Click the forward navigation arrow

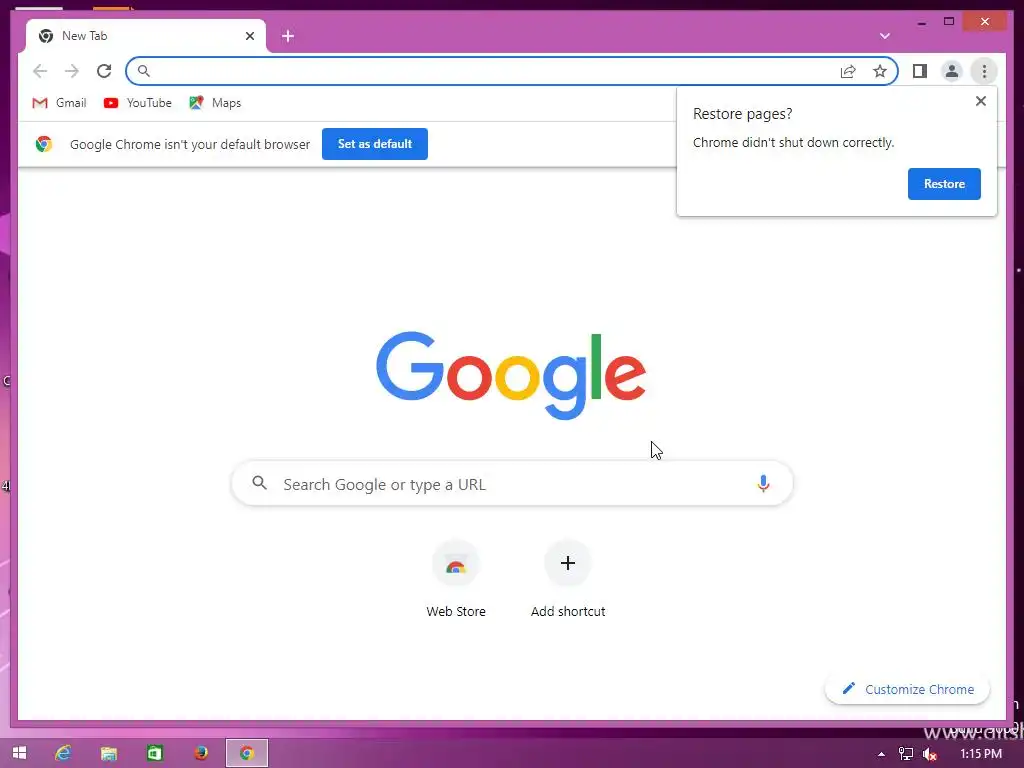[x=72, y=71]
